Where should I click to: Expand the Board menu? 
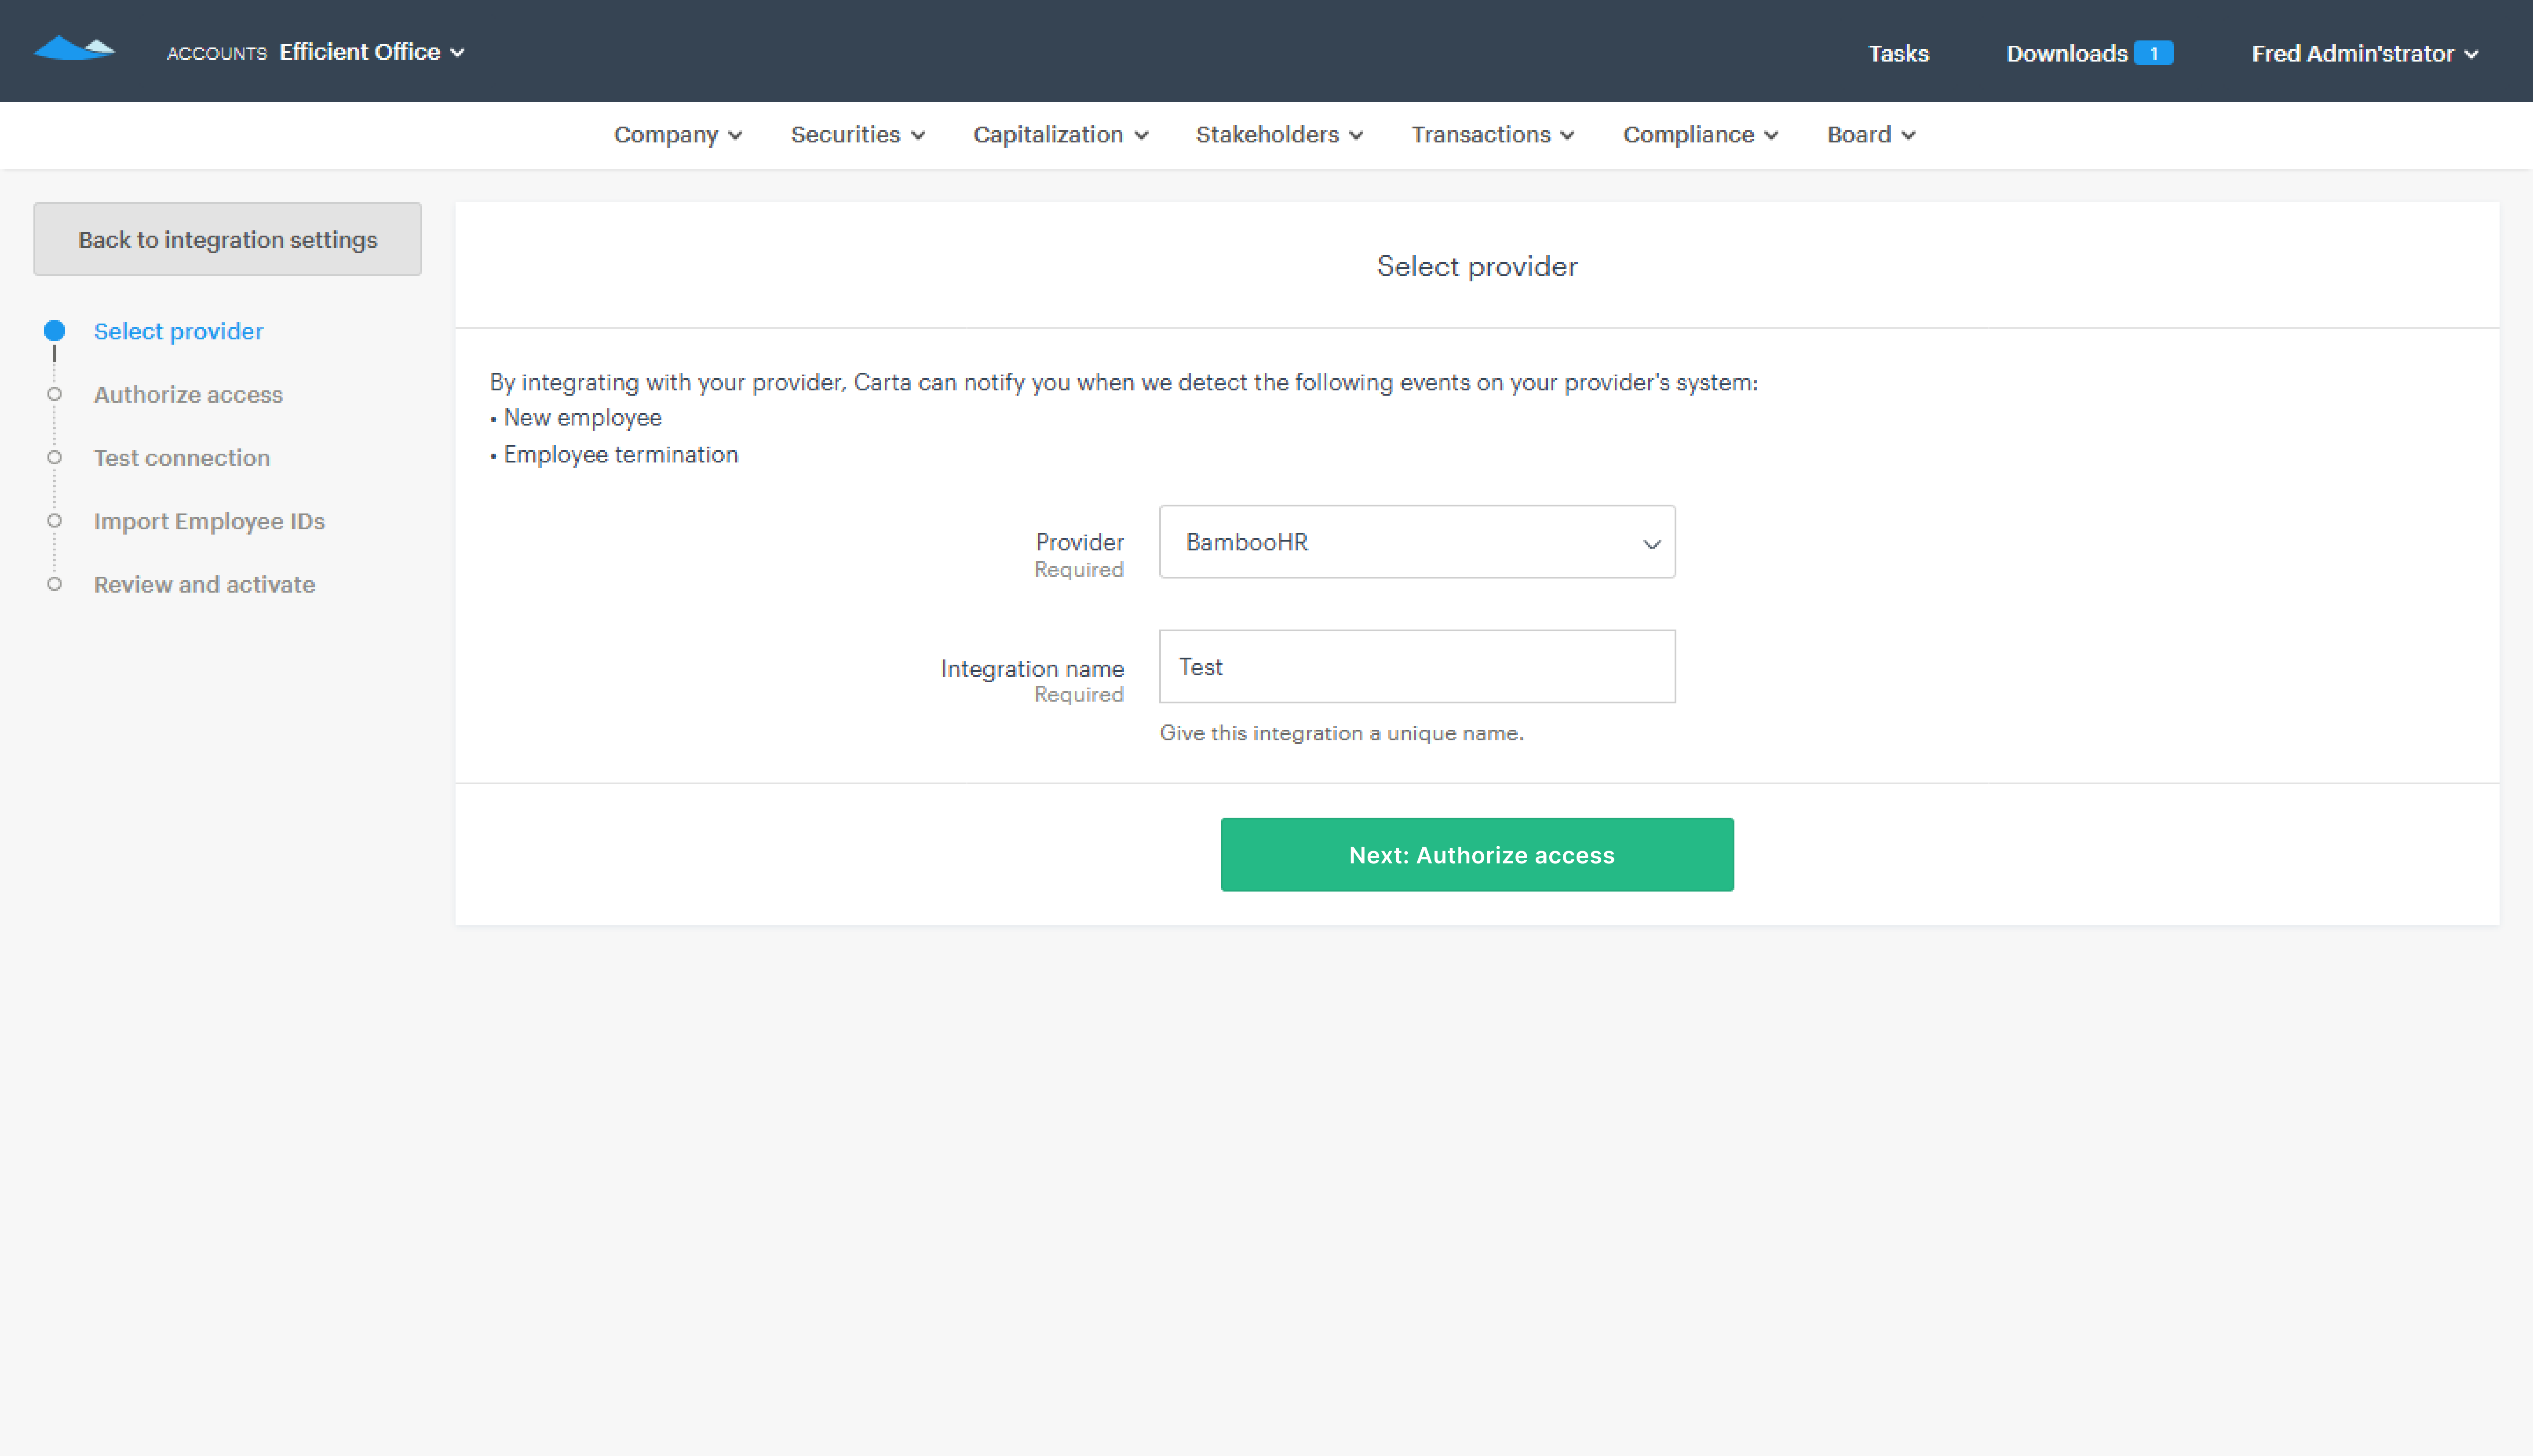[x=1871, y=135]
